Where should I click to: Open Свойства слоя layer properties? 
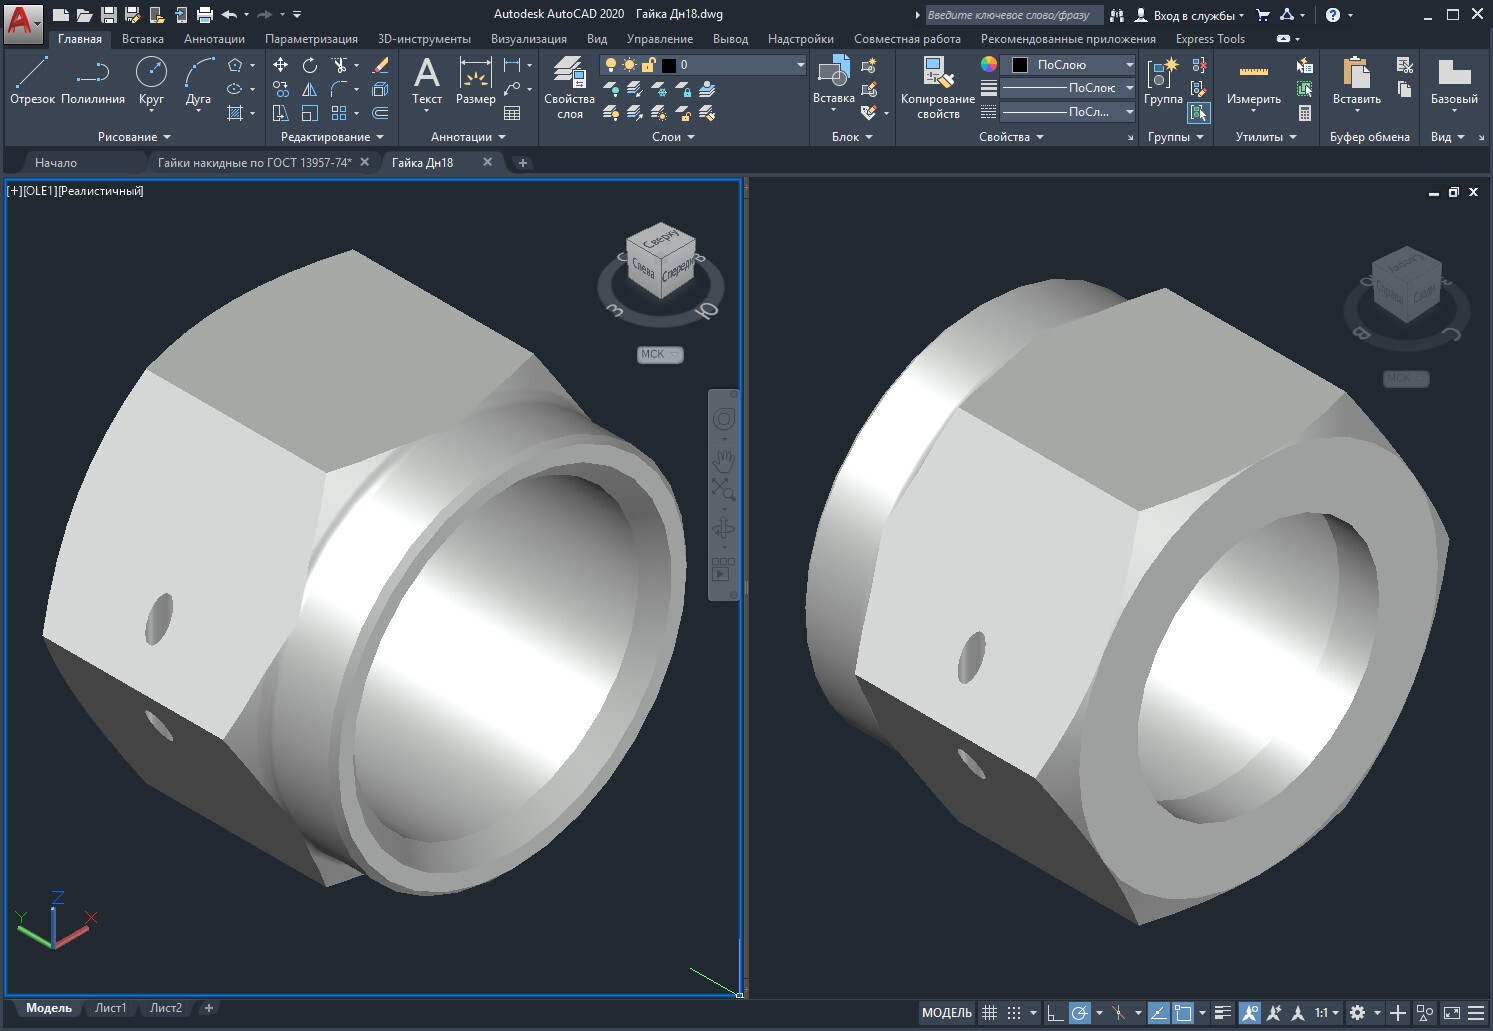[x=569, y=88]
